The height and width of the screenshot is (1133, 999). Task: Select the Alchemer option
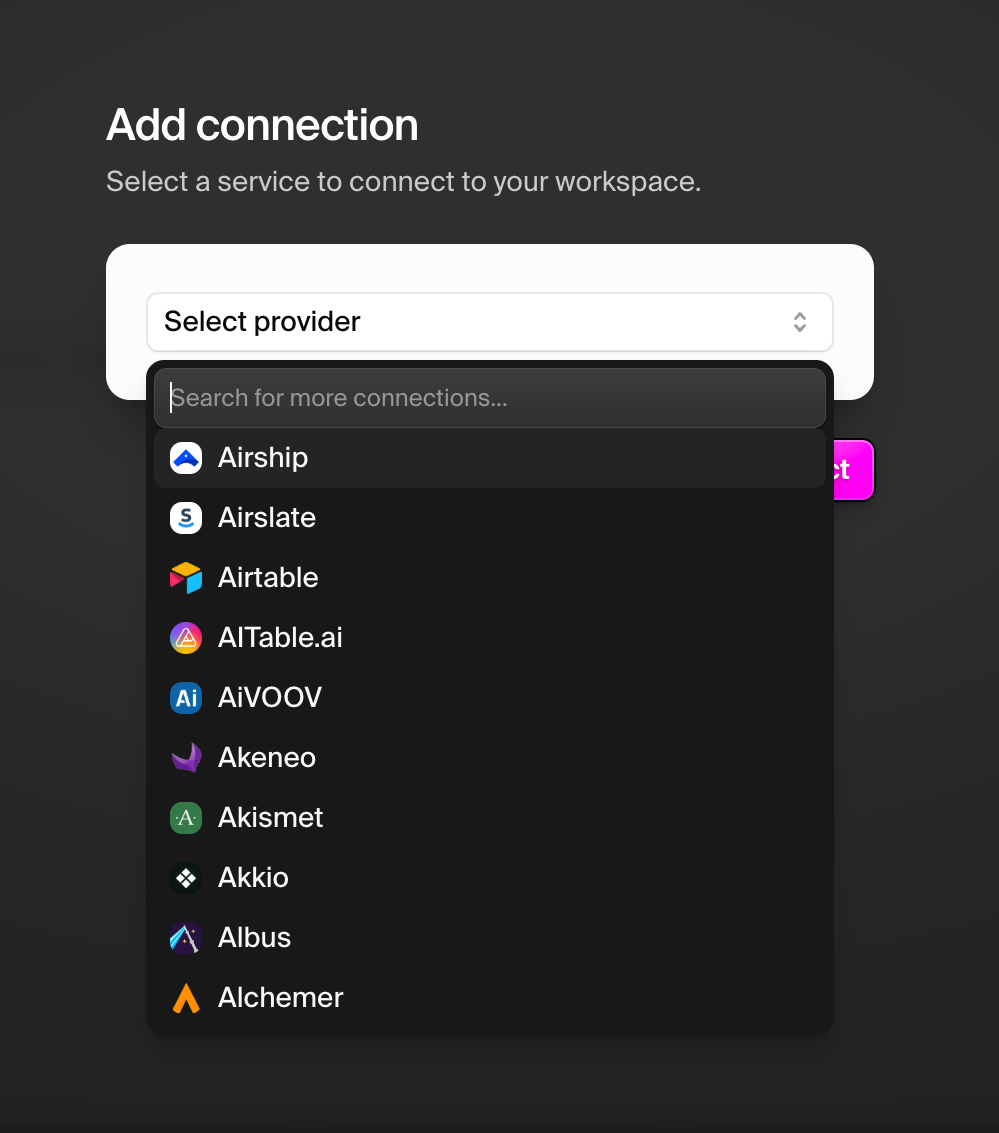(x=490, y=998)
